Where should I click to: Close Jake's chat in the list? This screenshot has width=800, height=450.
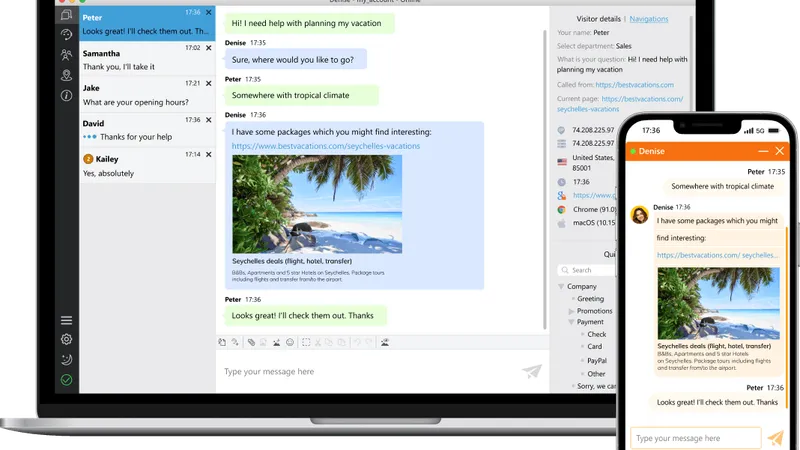coord(209,83)
